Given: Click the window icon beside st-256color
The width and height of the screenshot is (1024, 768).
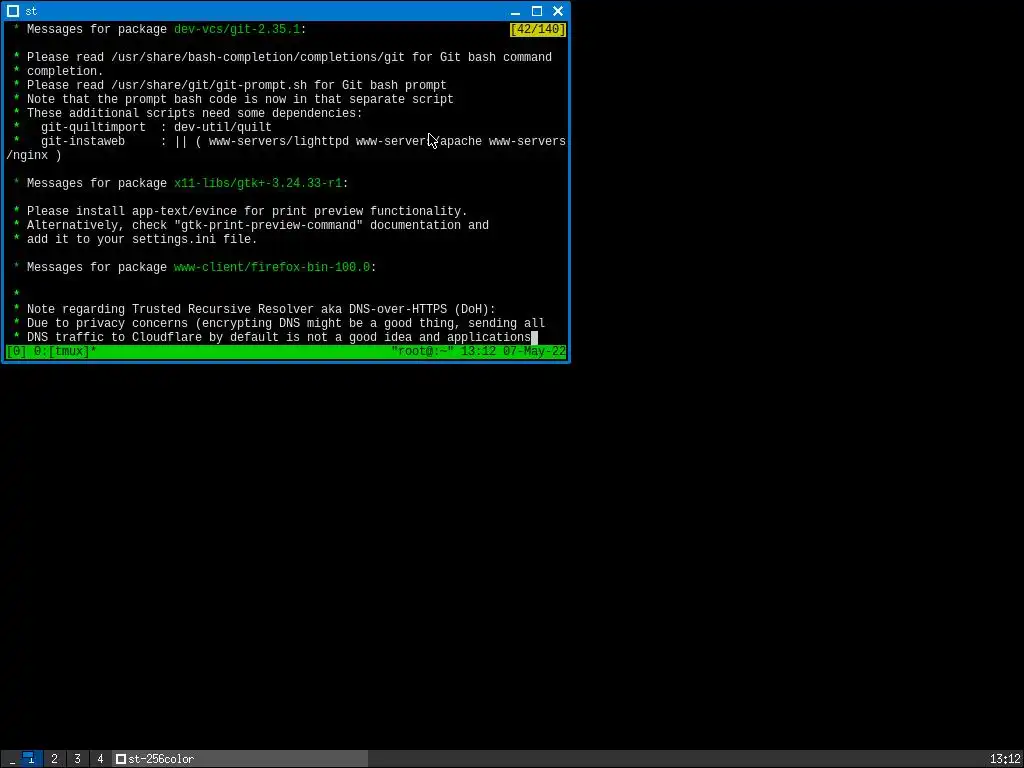Looking at the screenshot, I should click(120, 759).
